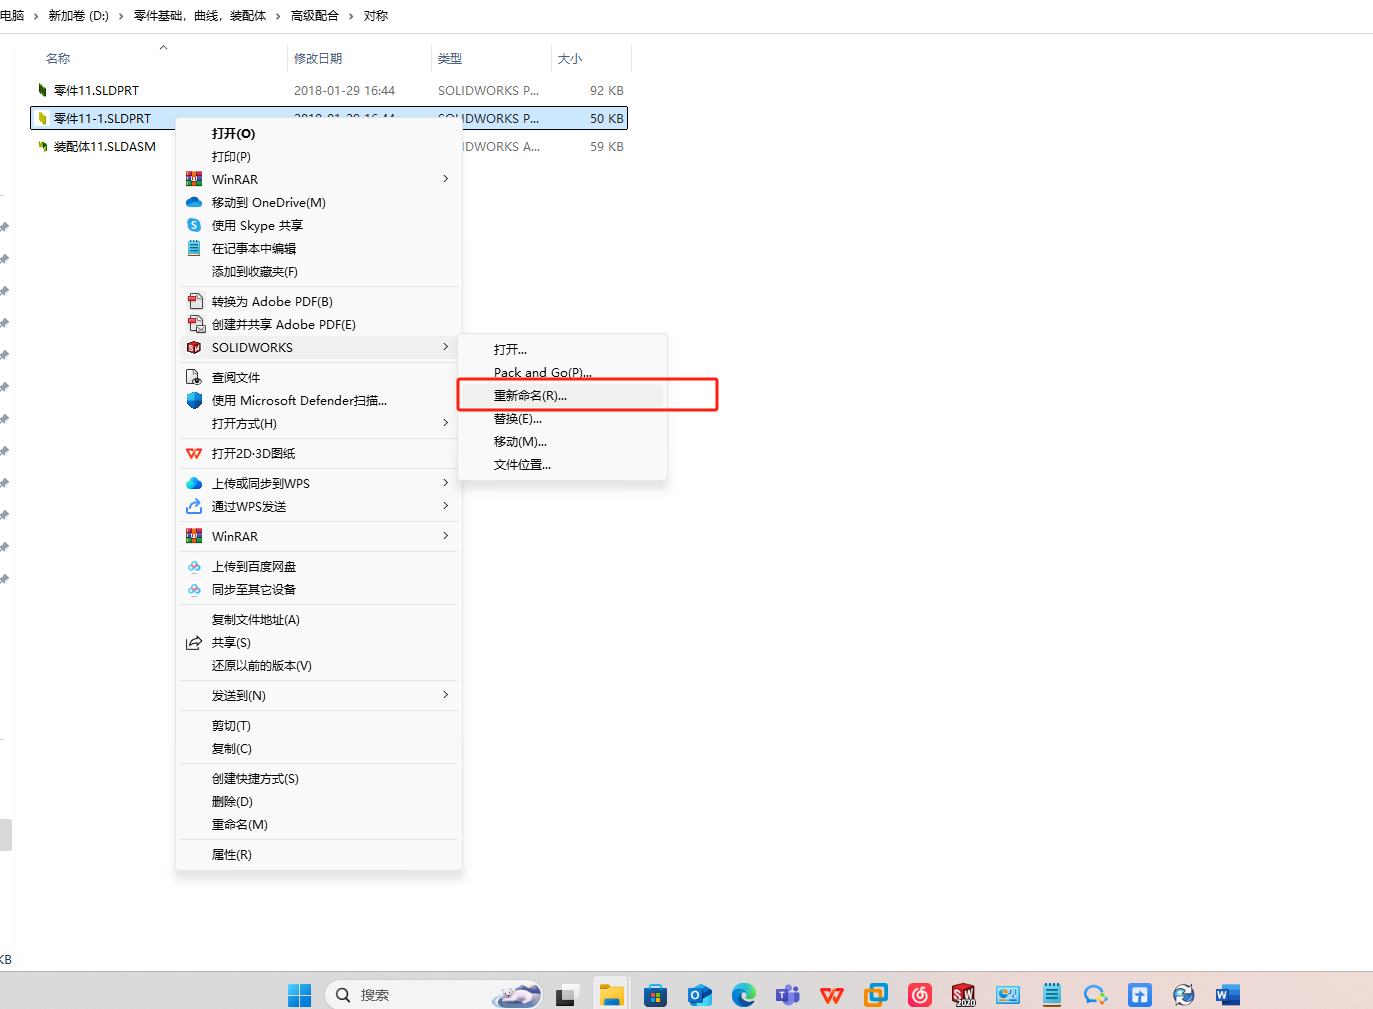1373x1009 pixels.
Task: Open Microsoft Word from the taskbar
Action: [1227, 995]
